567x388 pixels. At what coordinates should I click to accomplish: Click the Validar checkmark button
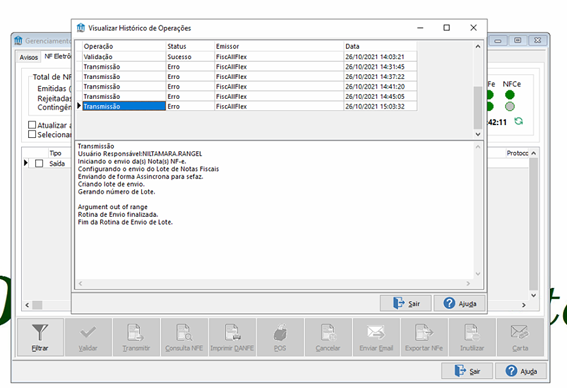click(x=88, y=337)
